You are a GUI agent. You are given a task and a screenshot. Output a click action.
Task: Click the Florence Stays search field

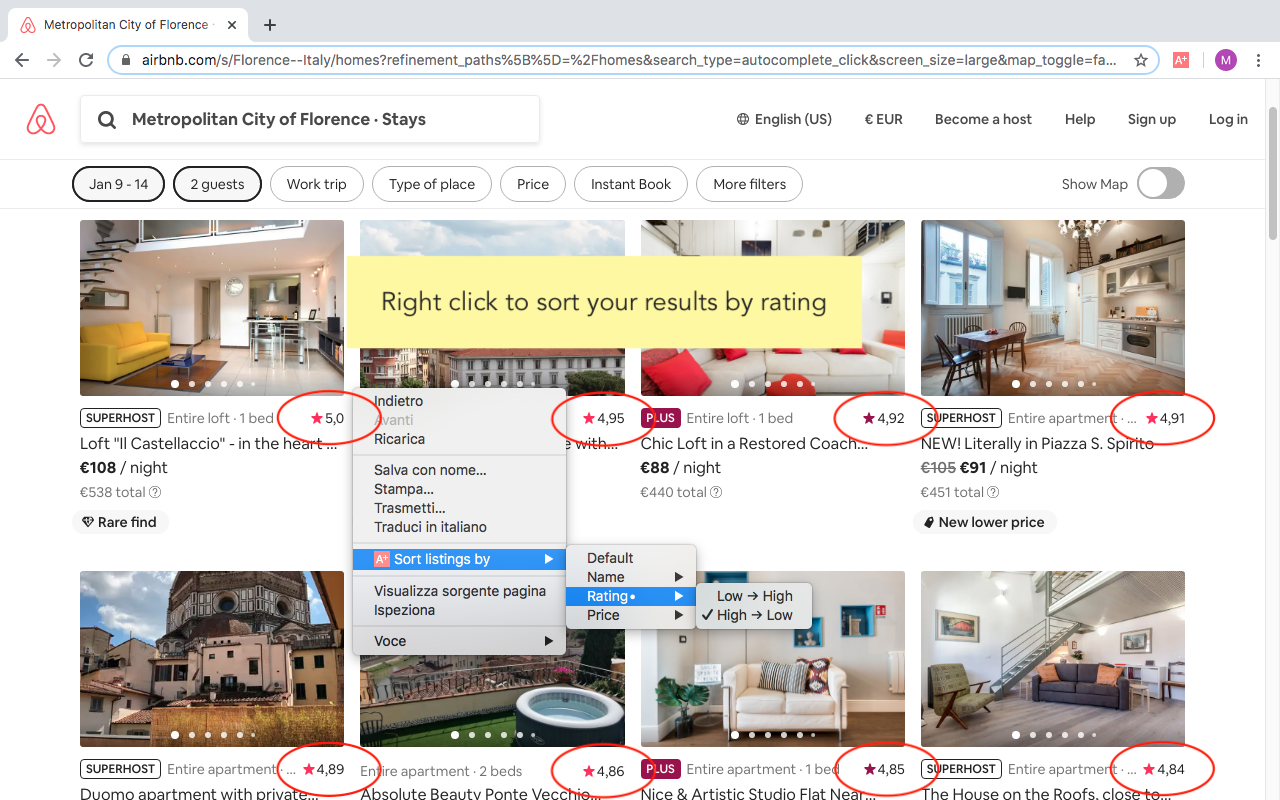[x=310, y=120]
